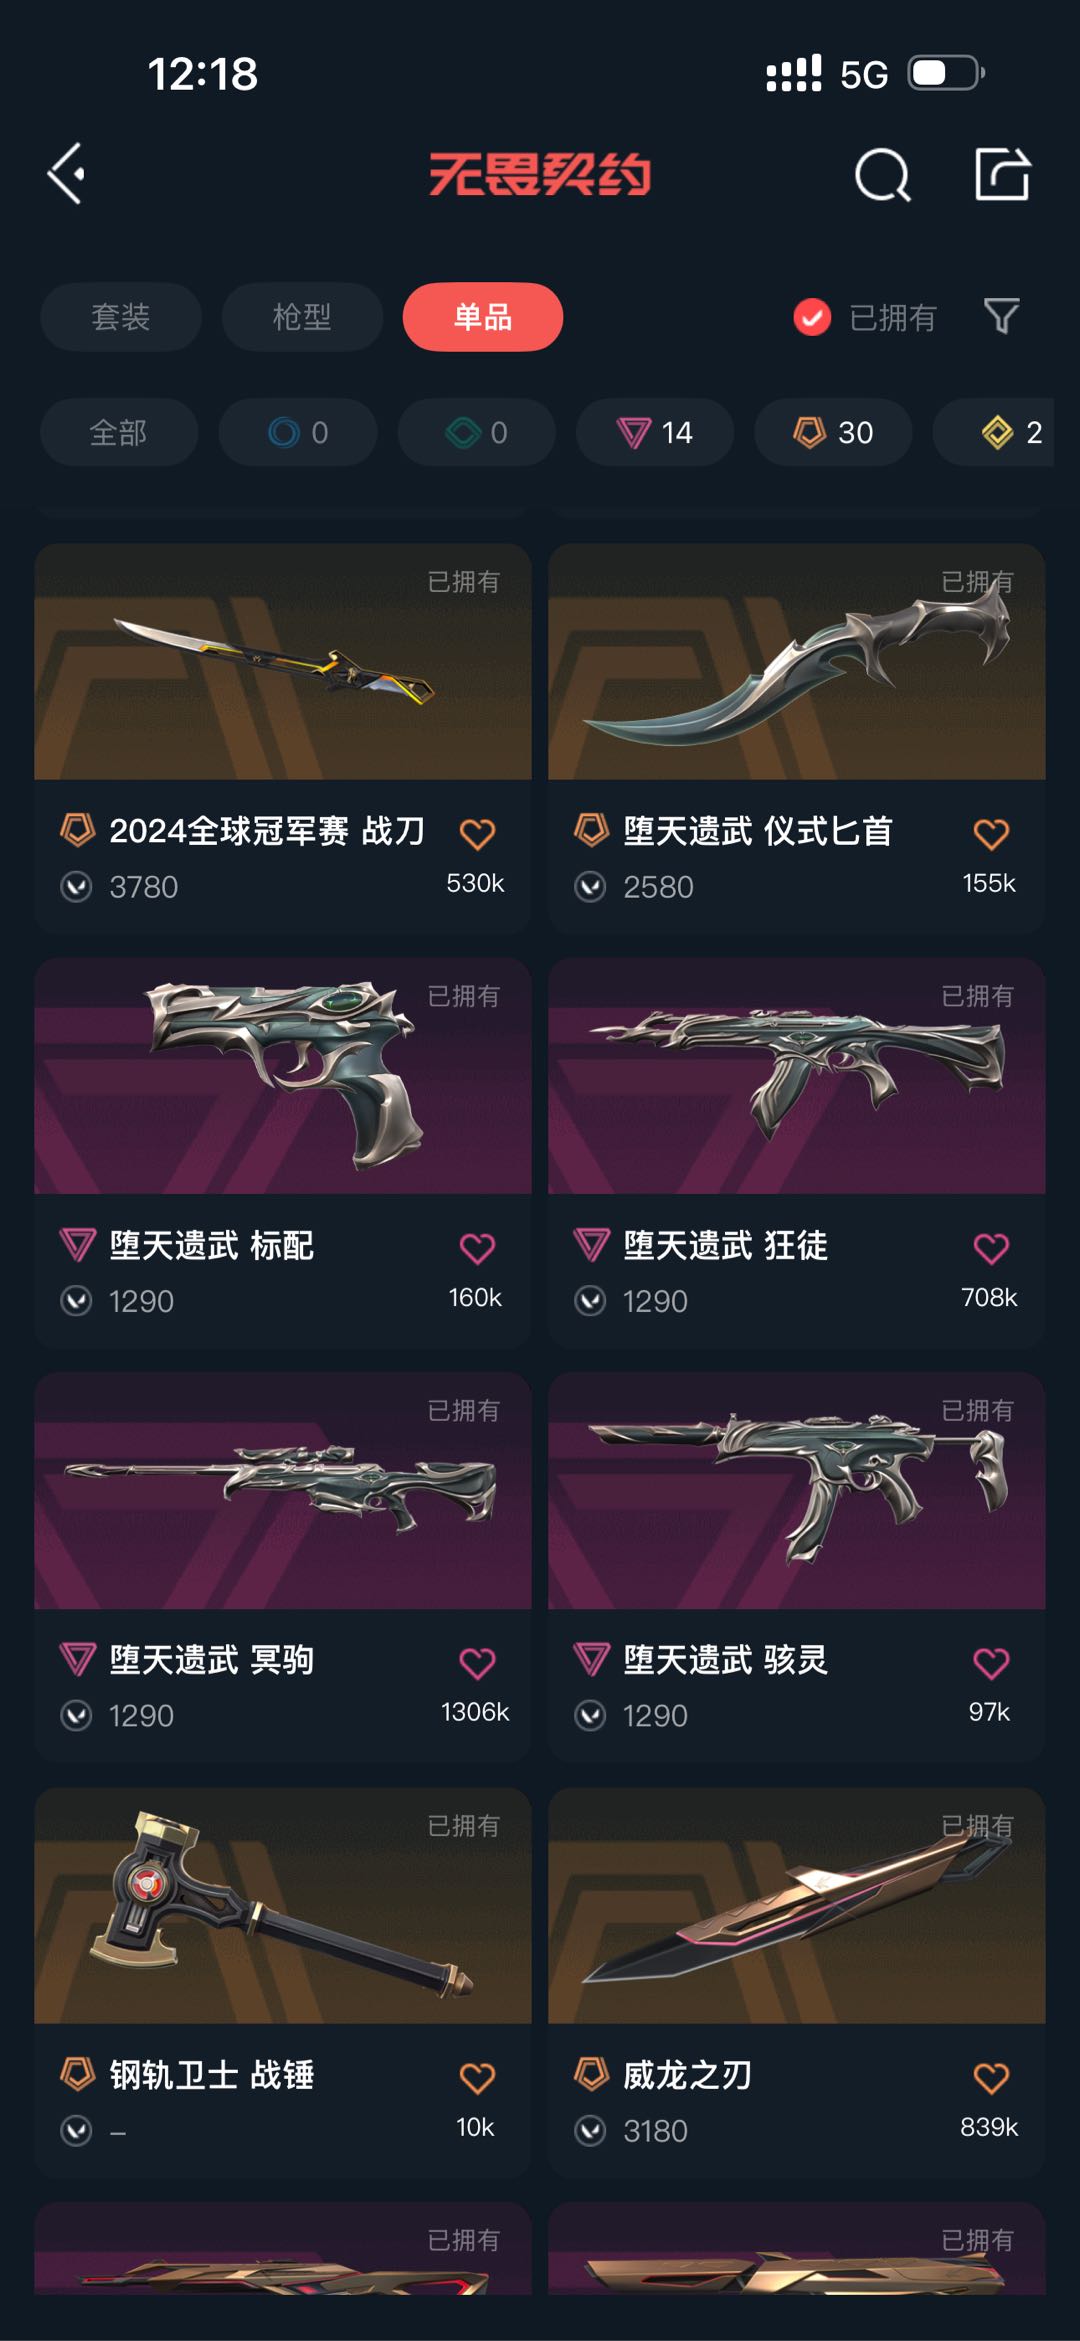Favorite 堕天遗武 冥驹 via heart icon

click(x=477, y=1662)
